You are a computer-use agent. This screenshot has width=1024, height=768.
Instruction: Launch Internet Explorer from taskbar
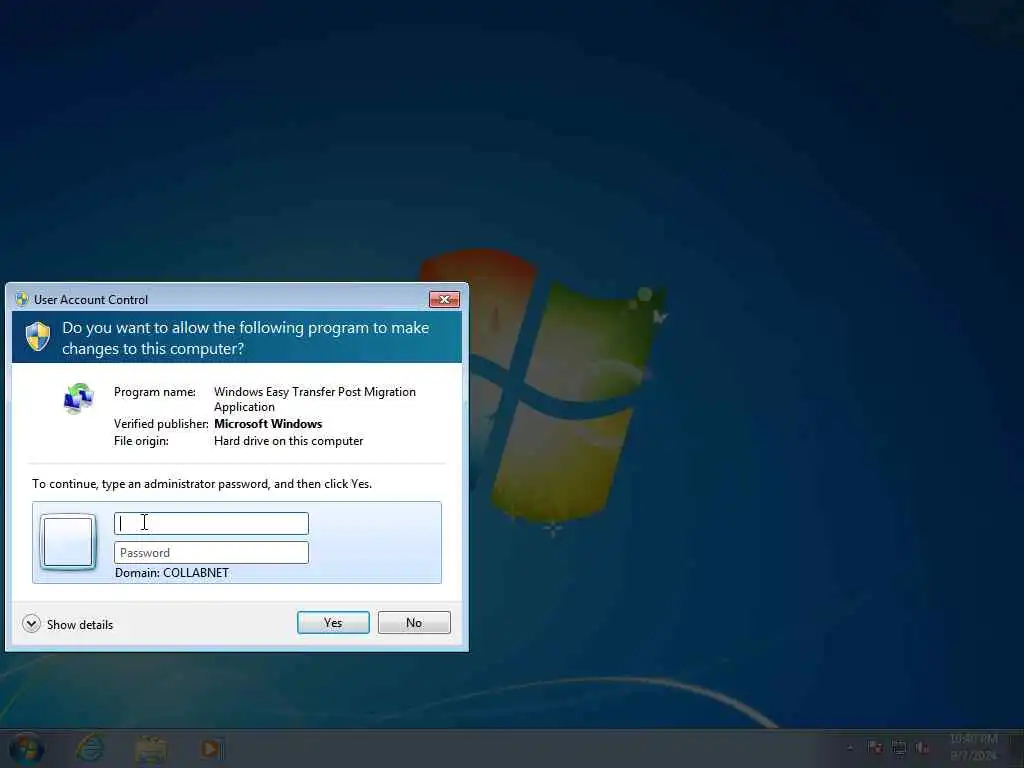pos(89,749)
